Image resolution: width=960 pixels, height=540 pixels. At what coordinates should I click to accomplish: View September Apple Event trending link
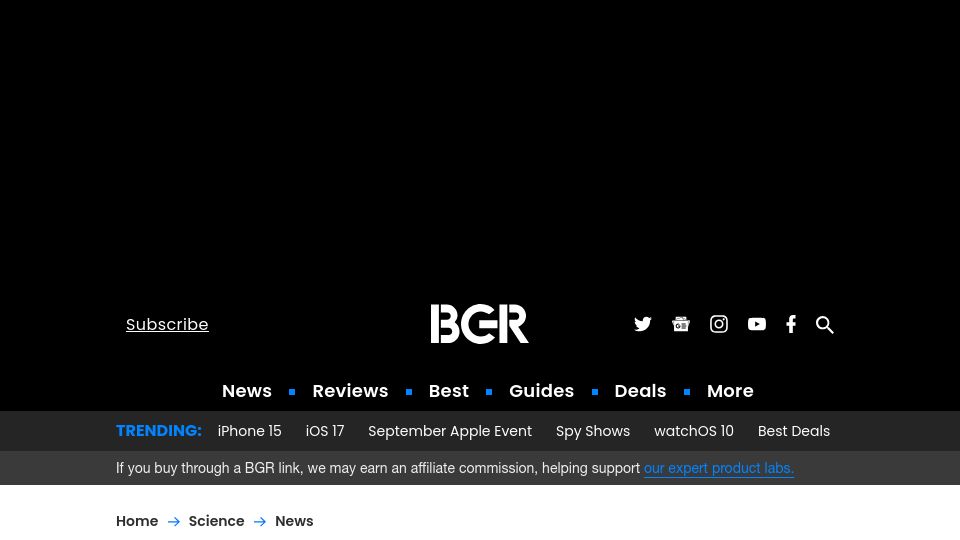click(450, 432)
